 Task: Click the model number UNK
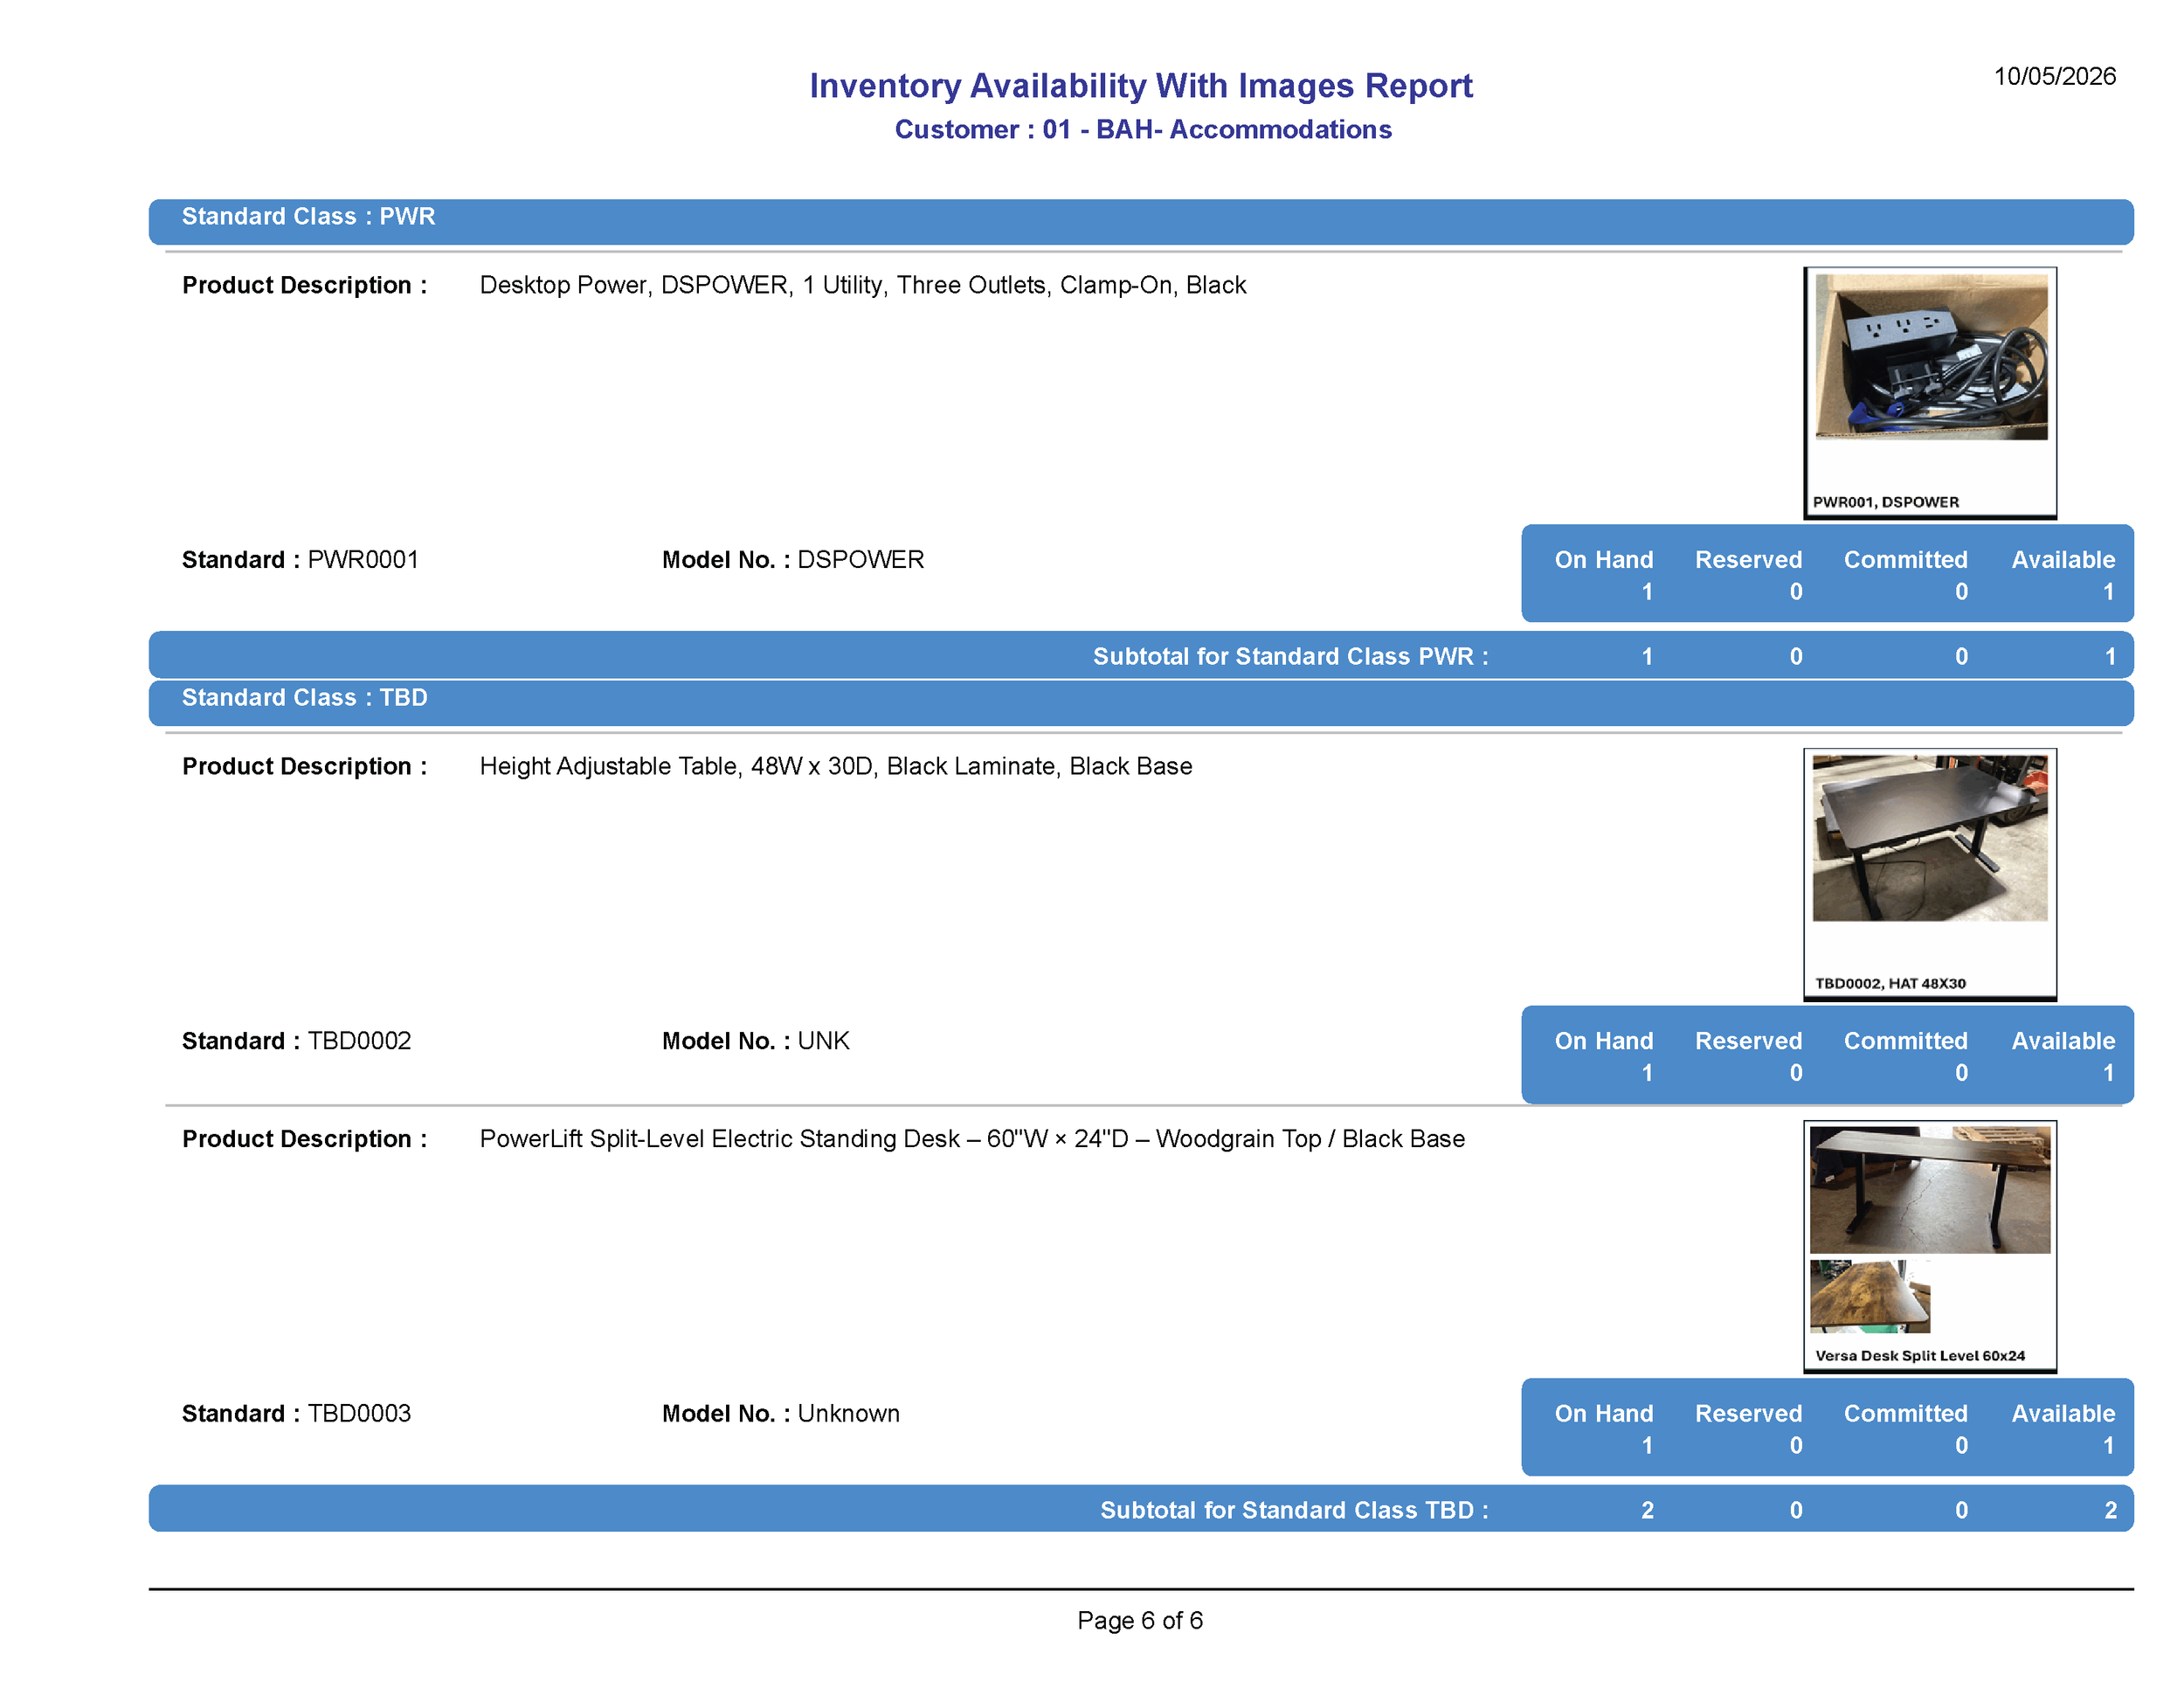coord(823,1041)
